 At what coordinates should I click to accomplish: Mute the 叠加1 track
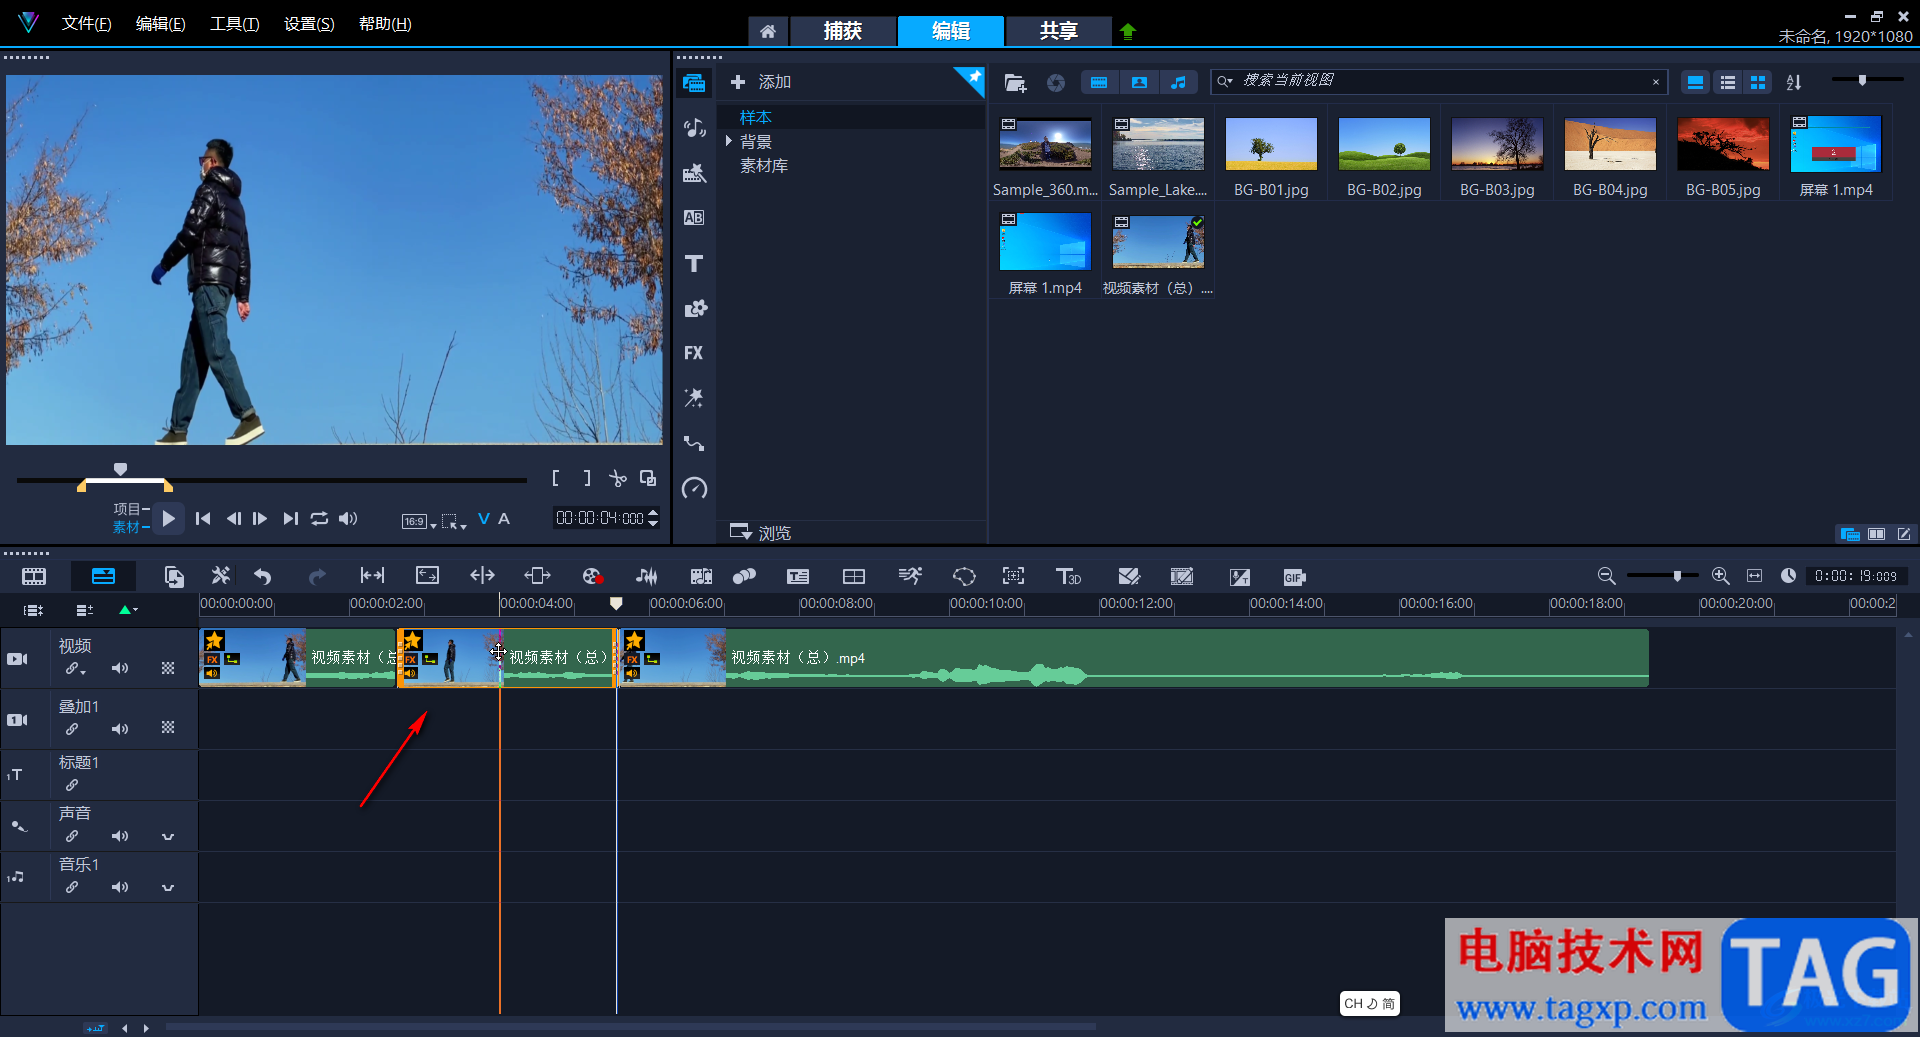[120, 729]
